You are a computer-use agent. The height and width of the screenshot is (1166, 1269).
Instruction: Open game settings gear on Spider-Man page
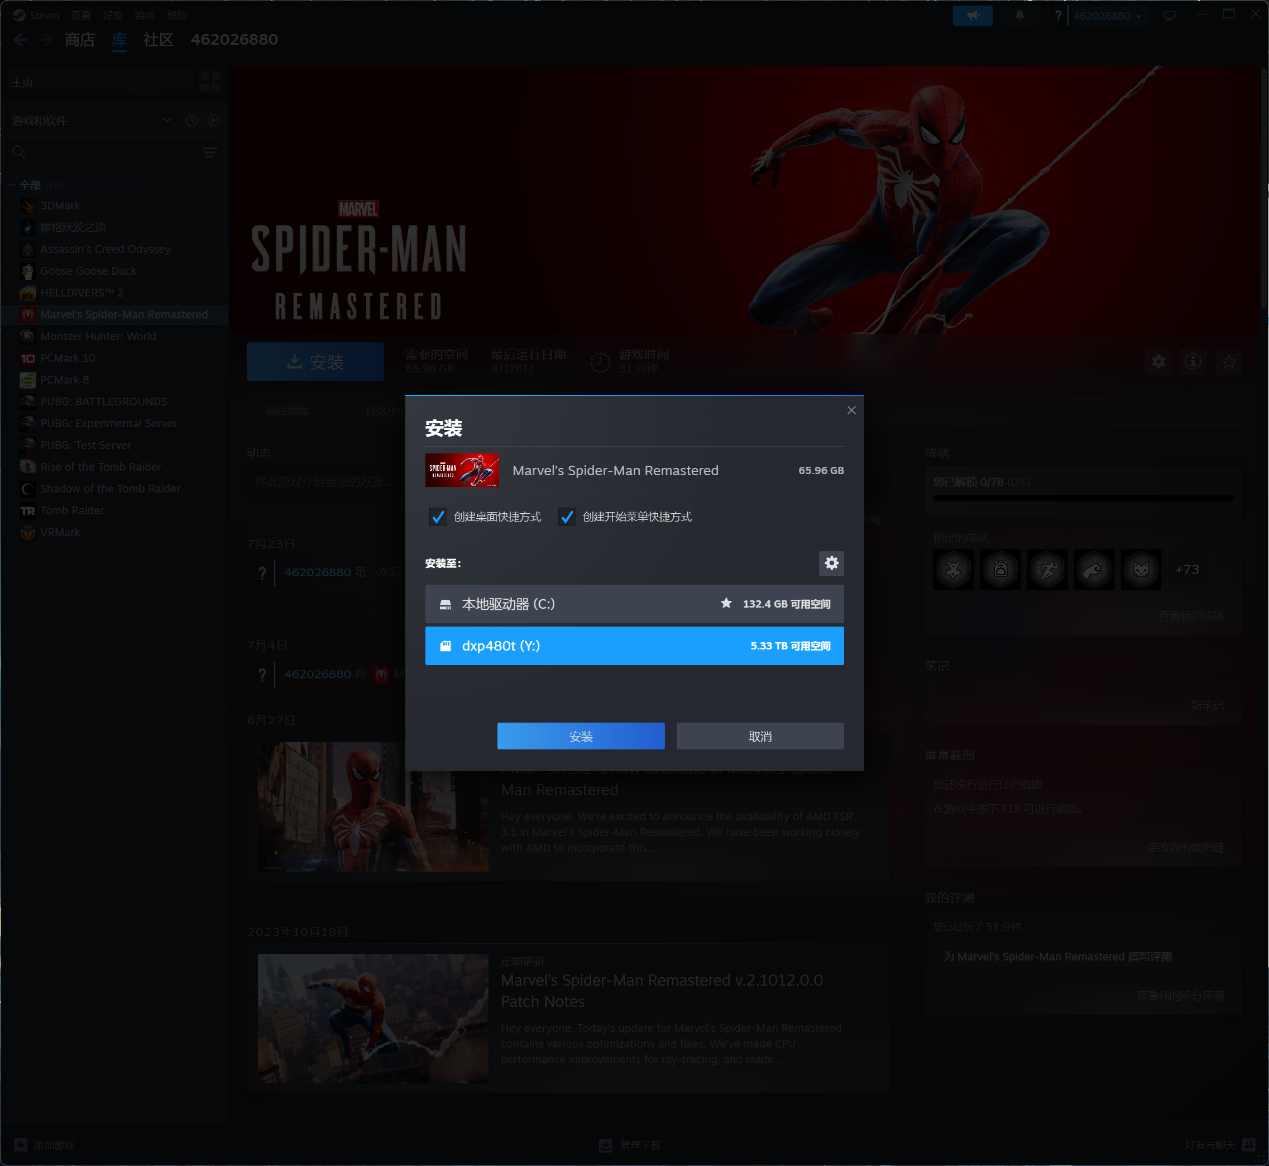tap(1159, 361)
